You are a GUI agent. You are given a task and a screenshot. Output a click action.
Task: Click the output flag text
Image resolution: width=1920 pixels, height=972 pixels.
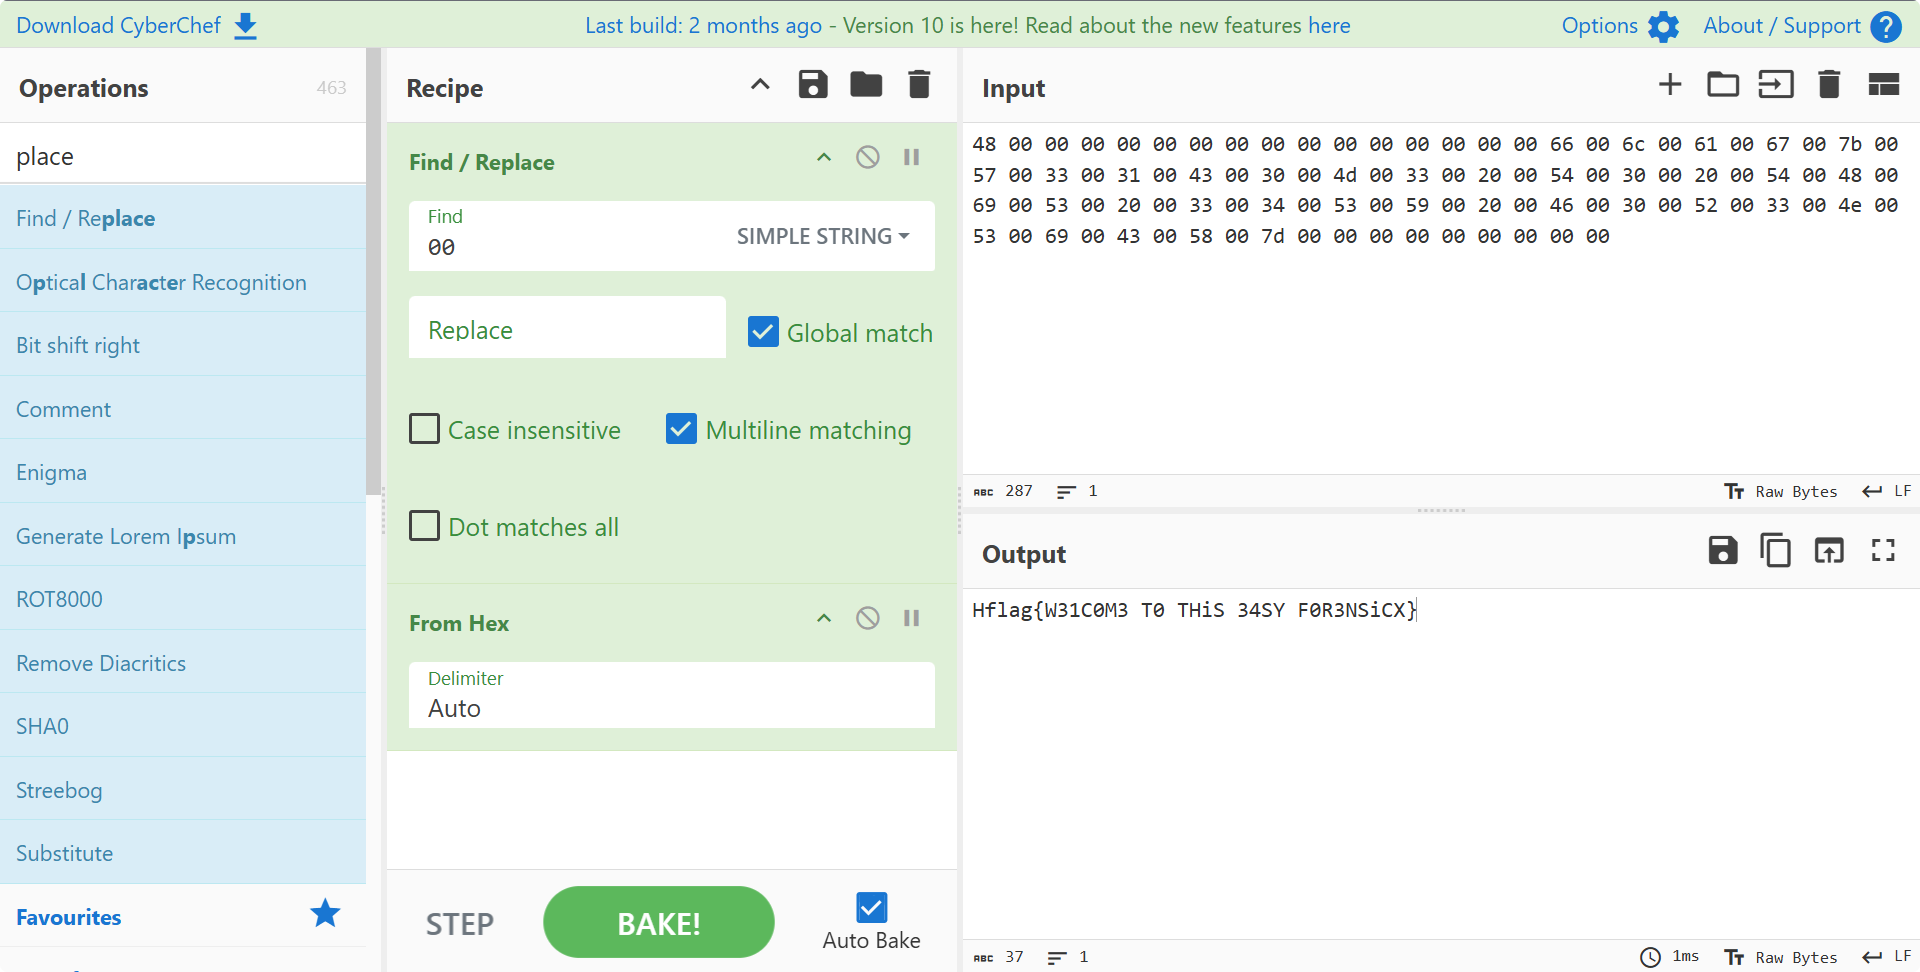point(1194,610)
